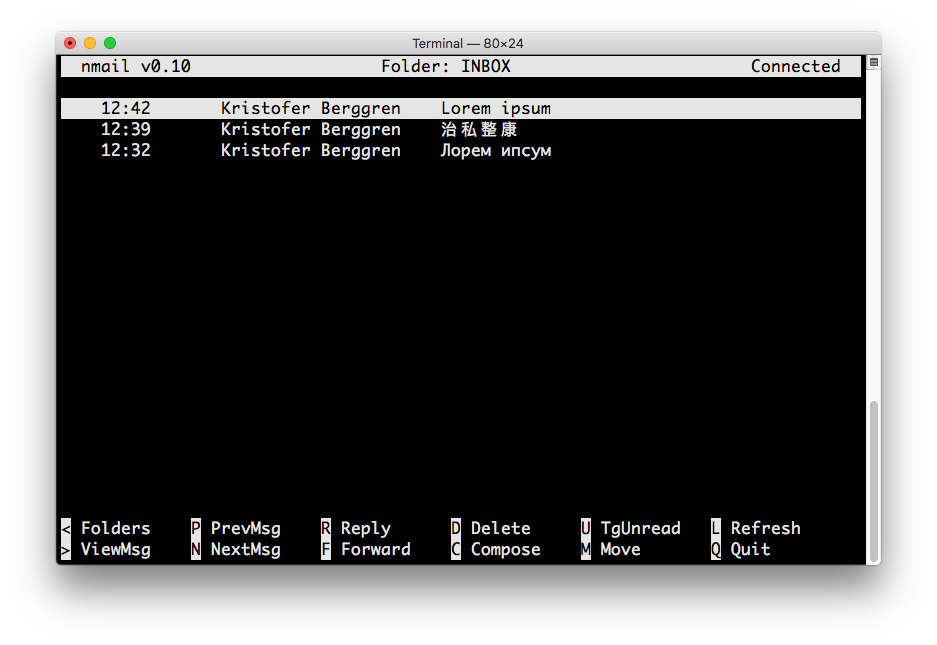The height and width of the screenshot is (645, 937).
Task: Zoom the Terminal with green button
Action: [x=110, y=43]
